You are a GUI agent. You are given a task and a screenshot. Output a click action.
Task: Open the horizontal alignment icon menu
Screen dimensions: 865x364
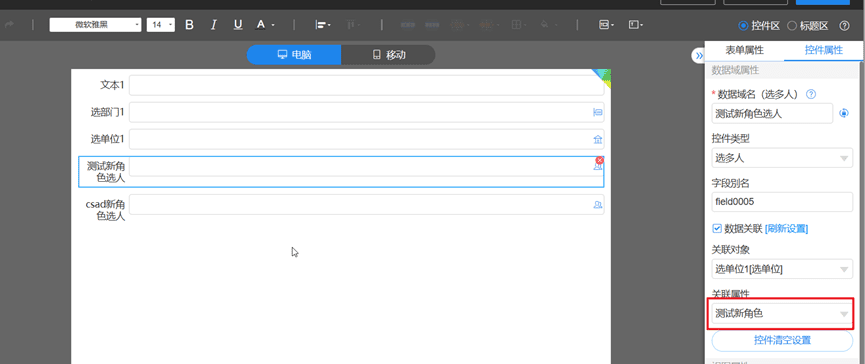(323, 25)
